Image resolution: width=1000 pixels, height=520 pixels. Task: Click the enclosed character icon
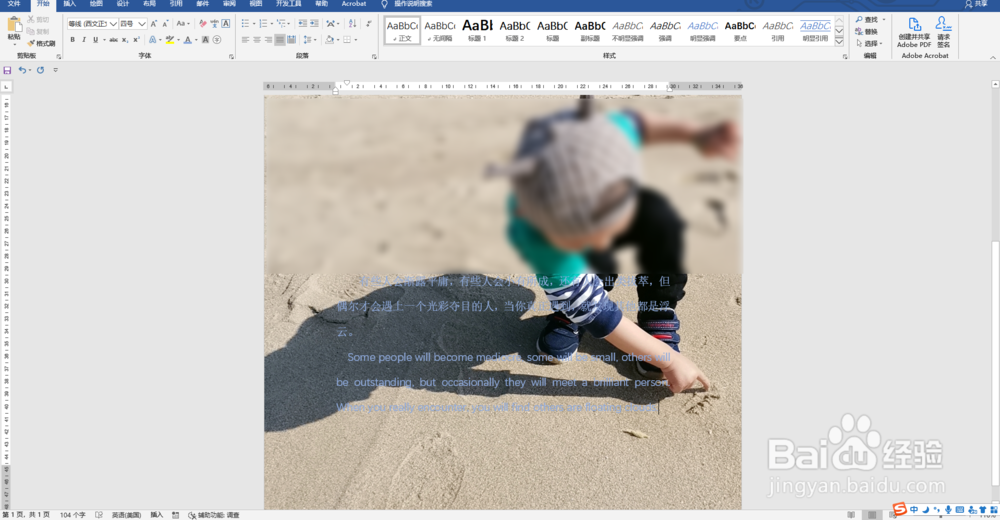(x=217, y=40)
